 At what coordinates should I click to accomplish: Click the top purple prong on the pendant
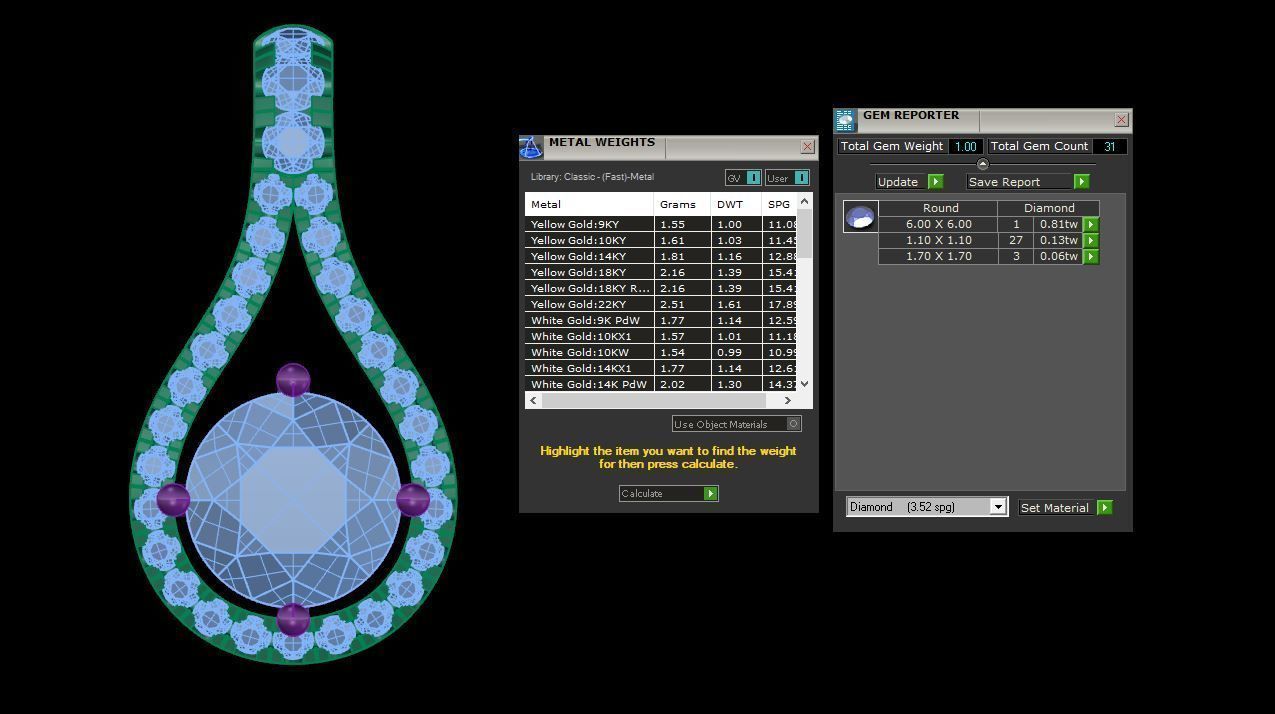point(293,381)
